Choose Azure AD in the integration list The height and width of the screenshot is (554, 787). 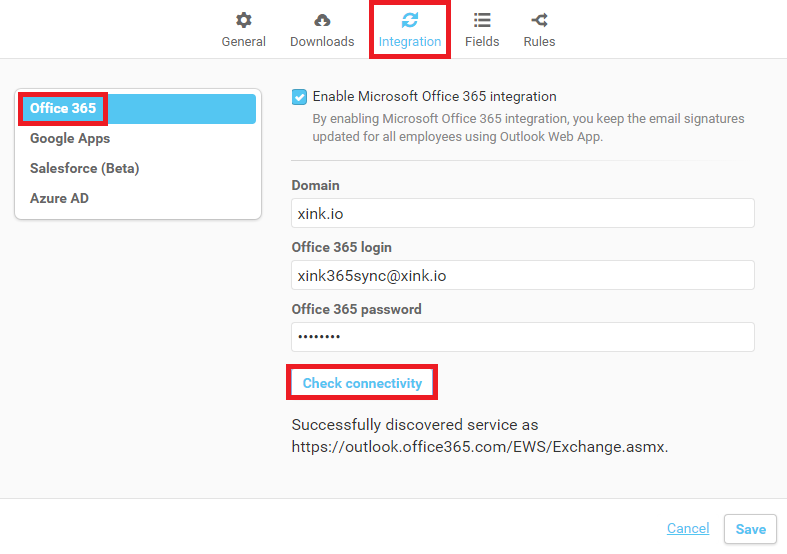138,199
